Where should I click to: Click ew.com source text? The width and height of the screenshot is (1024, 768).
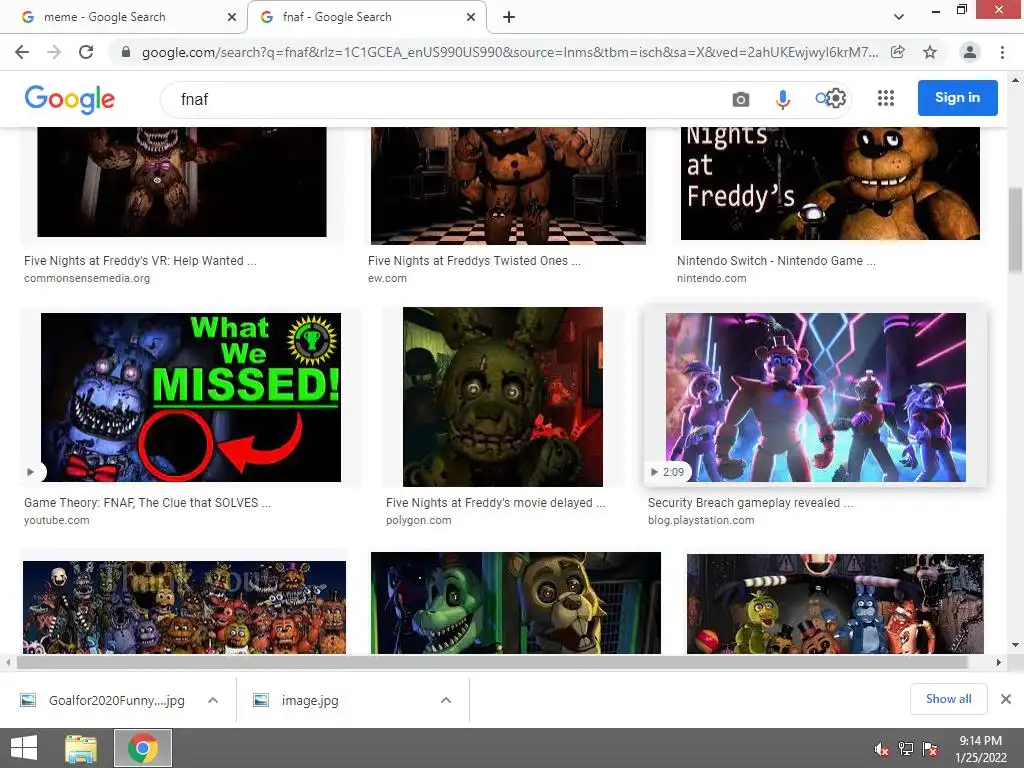point(387,278)
